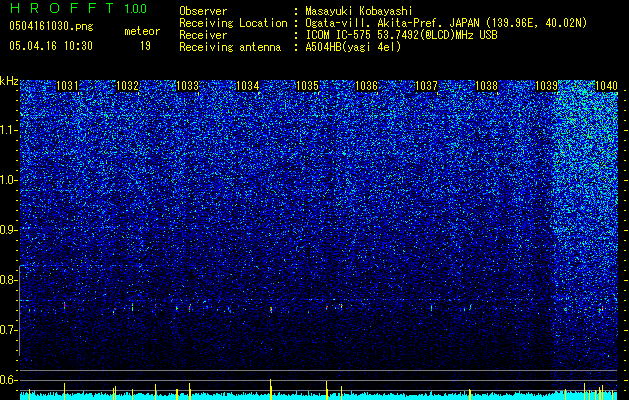This screenshot has height=400, width=629.
Task: Click the 'Observer' field label
Action: click(x=203, y=11)
